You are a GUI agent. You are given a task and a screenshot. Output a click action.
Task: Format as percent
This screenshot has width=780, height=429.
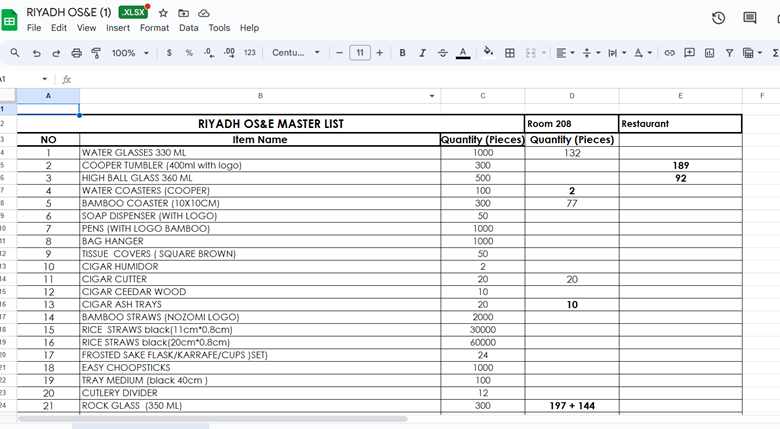point(189,53)
